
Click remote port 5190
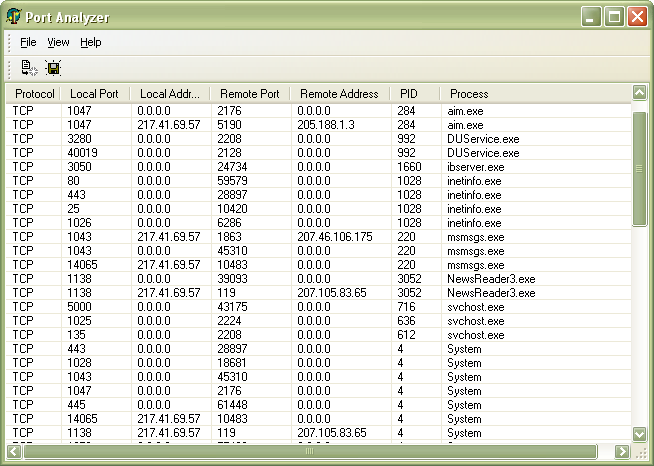(229, 125)
